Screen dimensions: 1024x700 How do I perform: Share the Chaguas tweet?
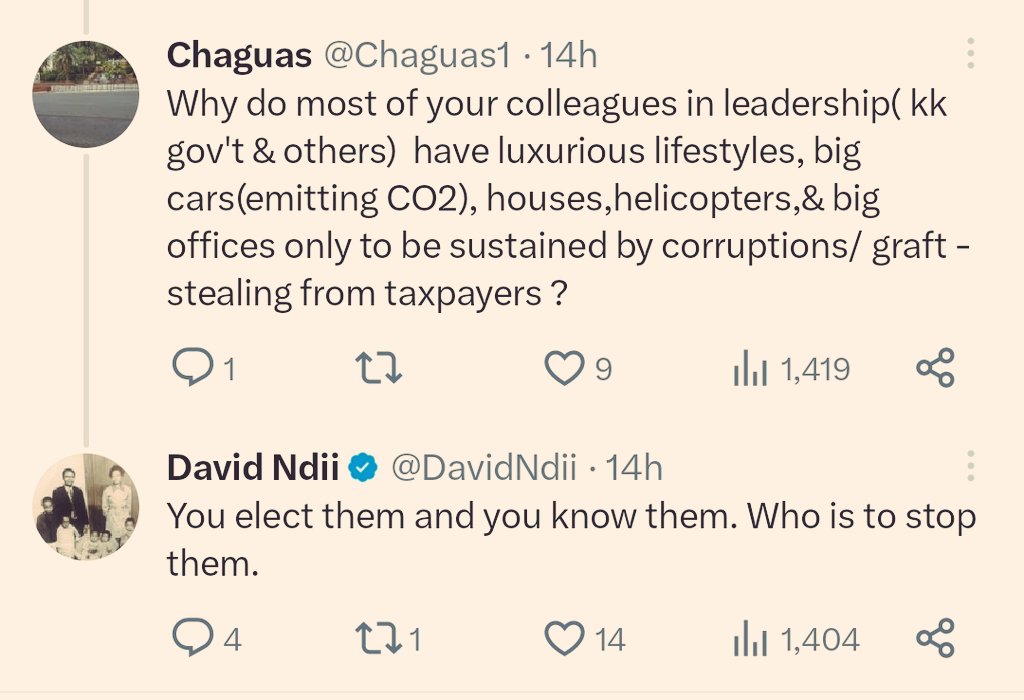[936, 369]
